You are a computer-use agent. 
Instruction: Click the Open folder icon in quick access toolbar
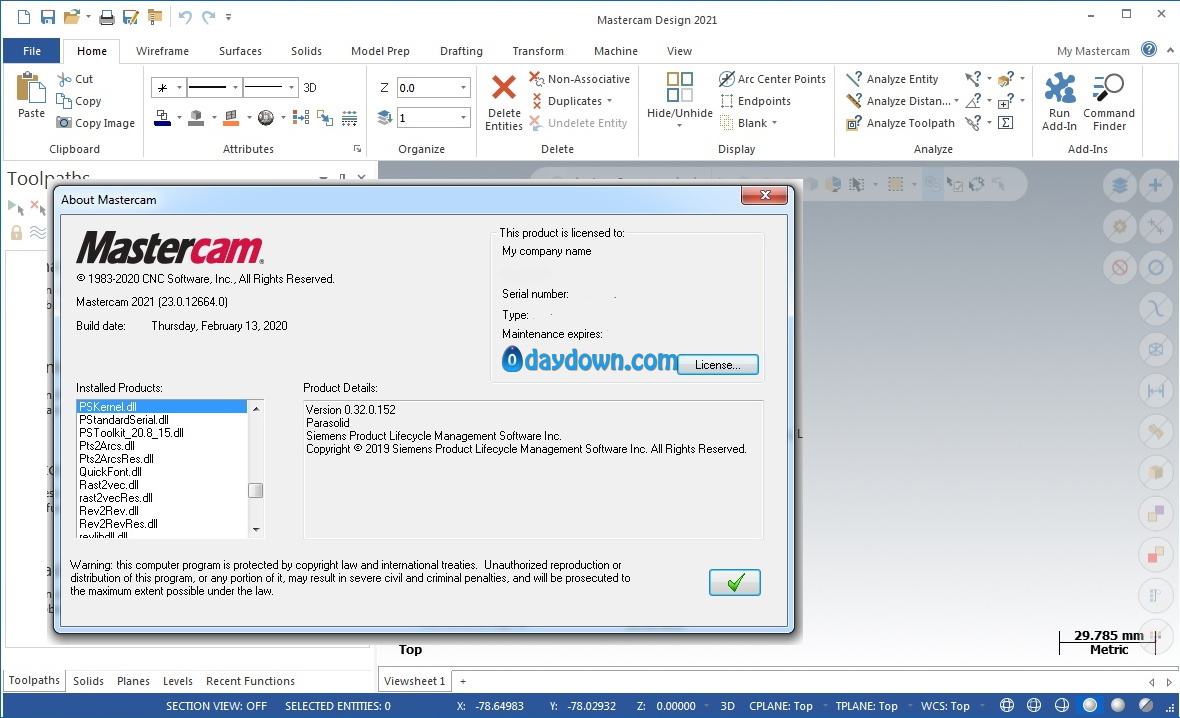[x=71, y=16]
